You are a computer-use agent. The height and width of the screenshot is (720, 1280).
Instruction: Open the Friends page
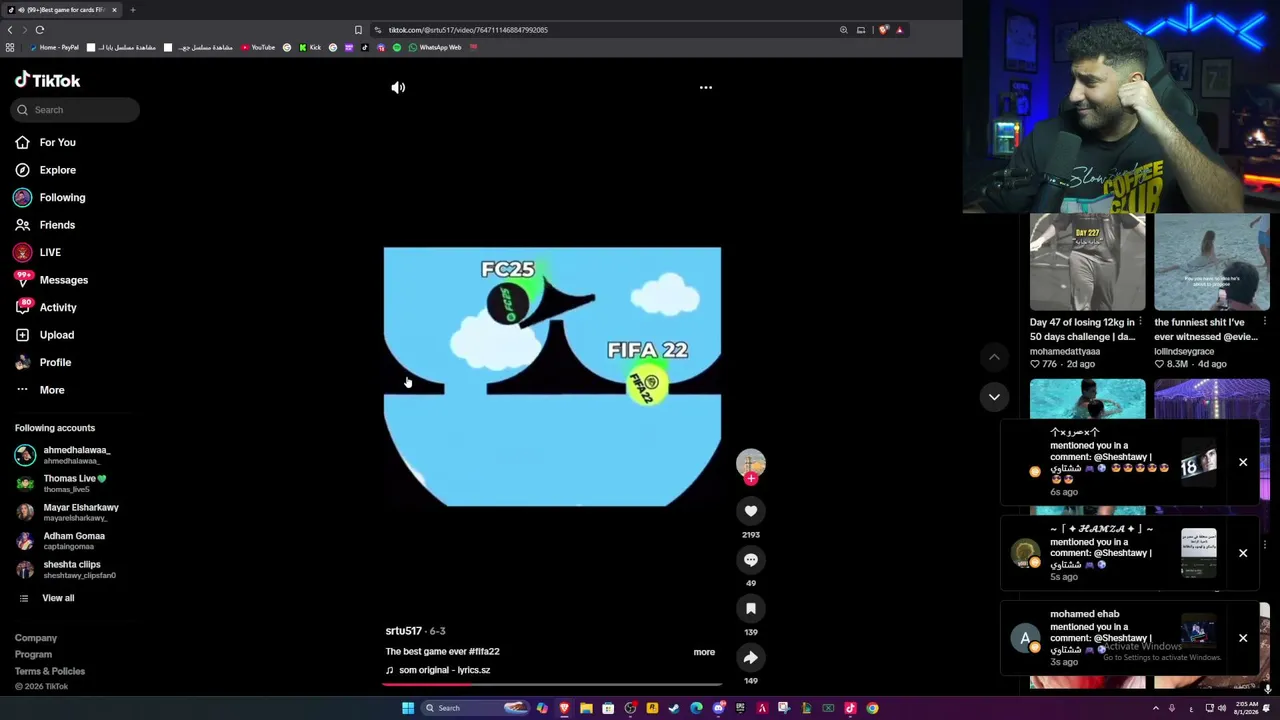click(46, 225)
